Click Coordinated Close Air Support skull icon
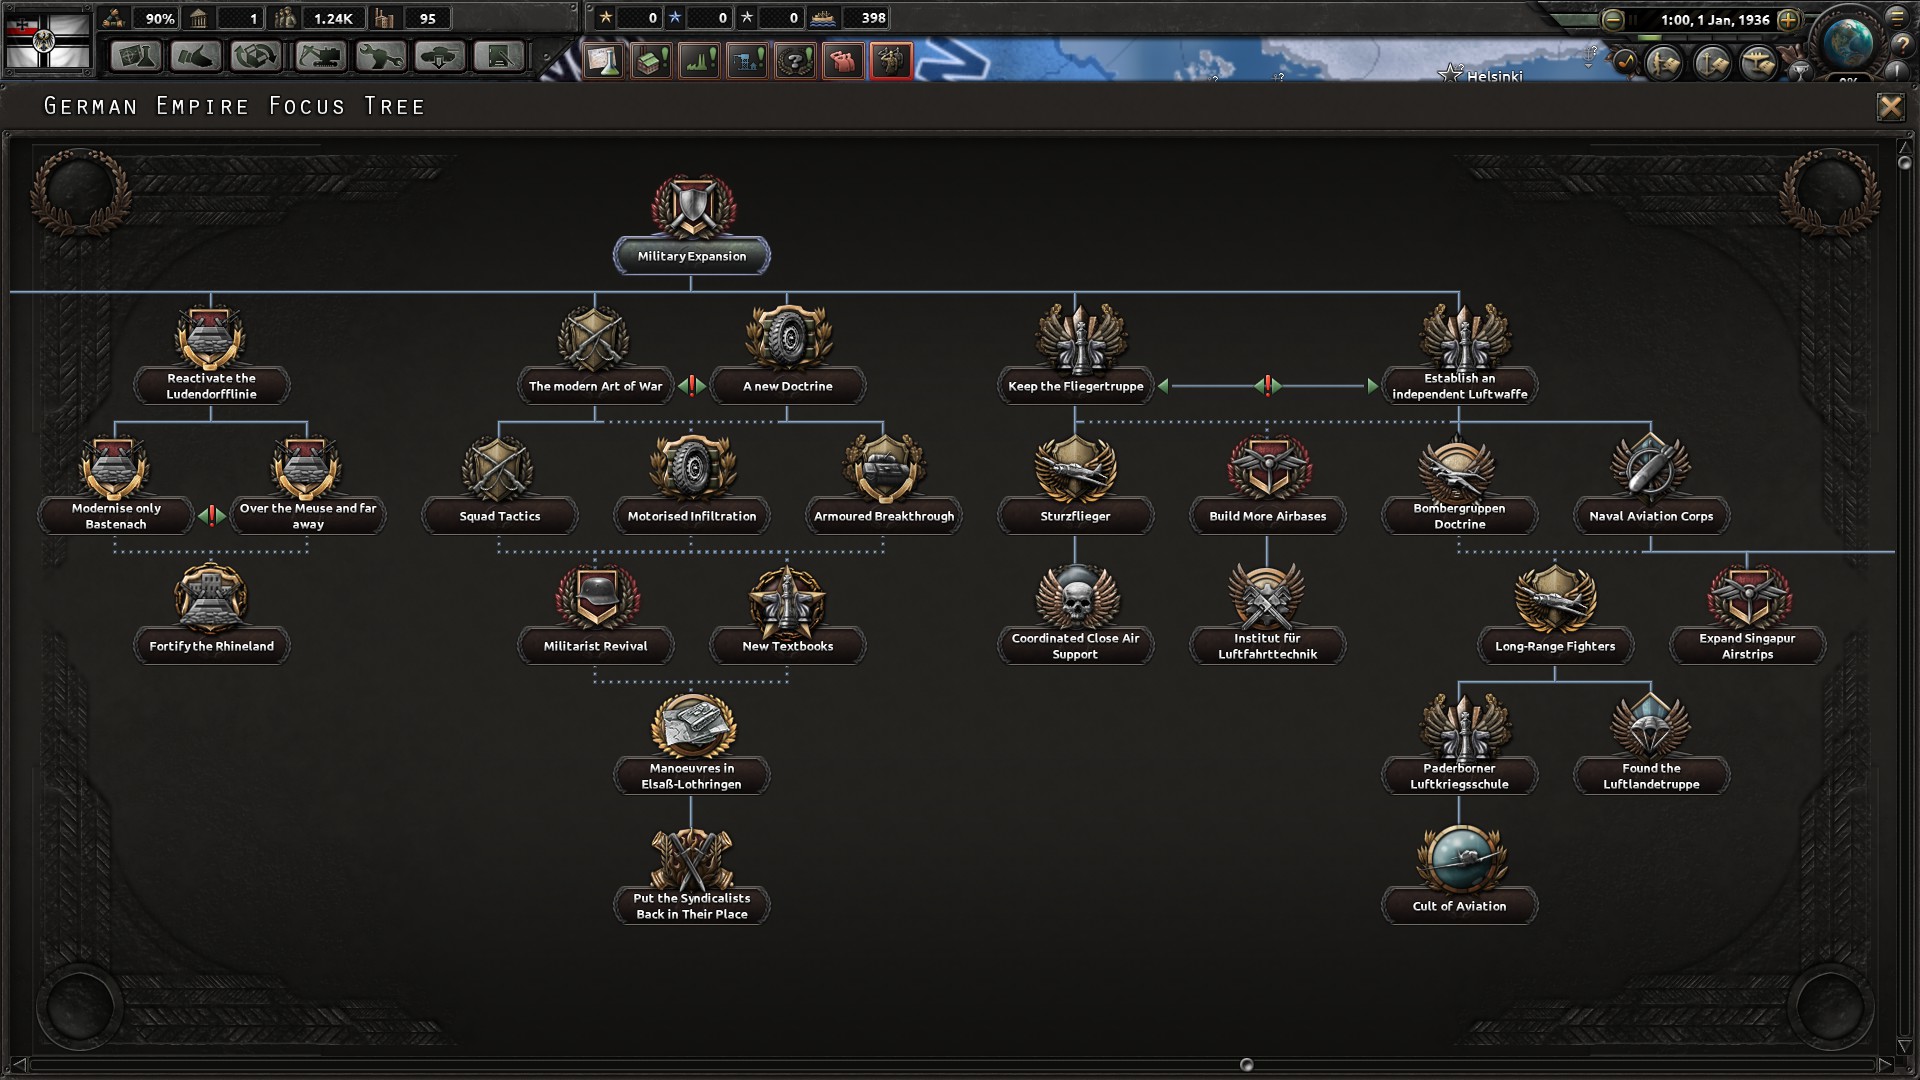Viewport: 1920px width, 1080px height. click(1076, 597)
